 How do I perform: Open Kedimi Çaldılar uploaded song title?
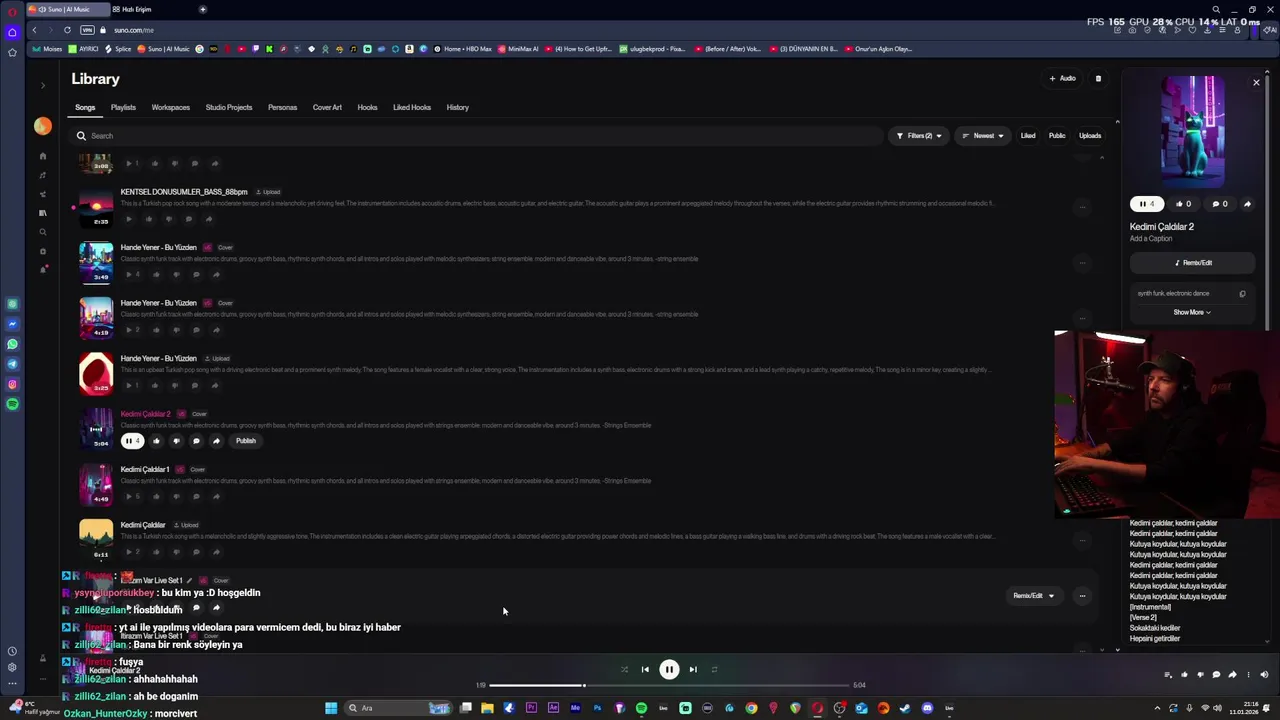(143, 525)
